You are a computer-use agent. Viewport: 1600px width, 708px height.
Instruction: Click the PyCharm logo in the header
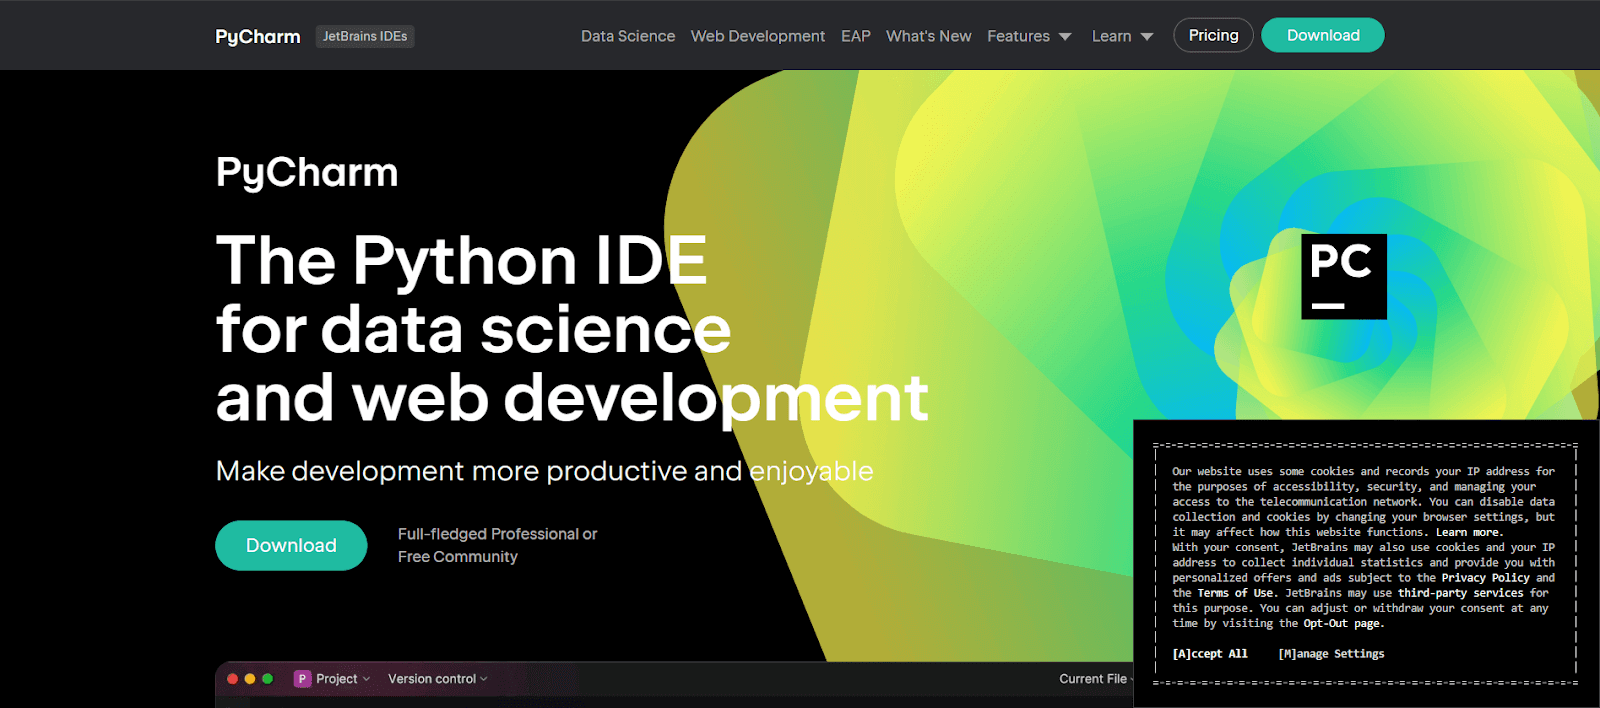point(258,36)
